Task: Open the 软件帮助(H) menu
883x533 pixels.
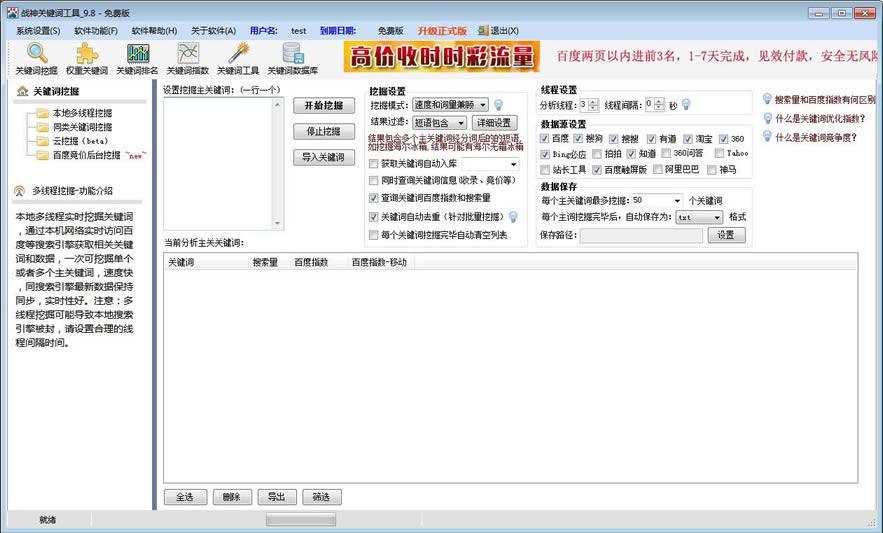Action: pyautogui.click(x=154, y=30)
